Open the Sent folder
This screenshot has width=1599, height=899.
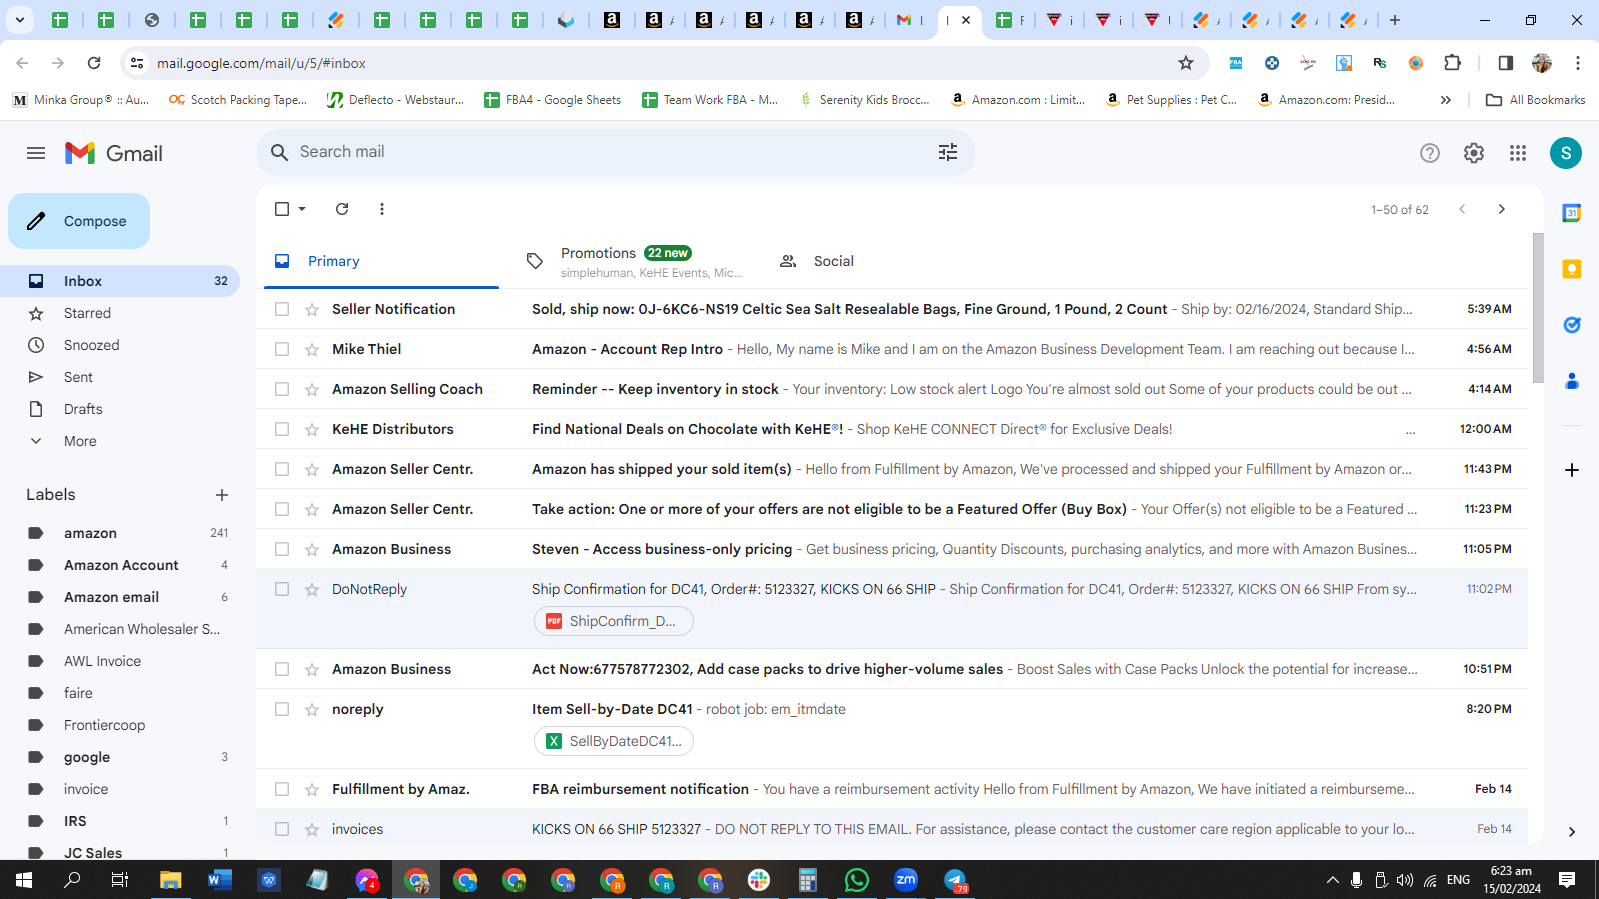click(x=120, y=377)
